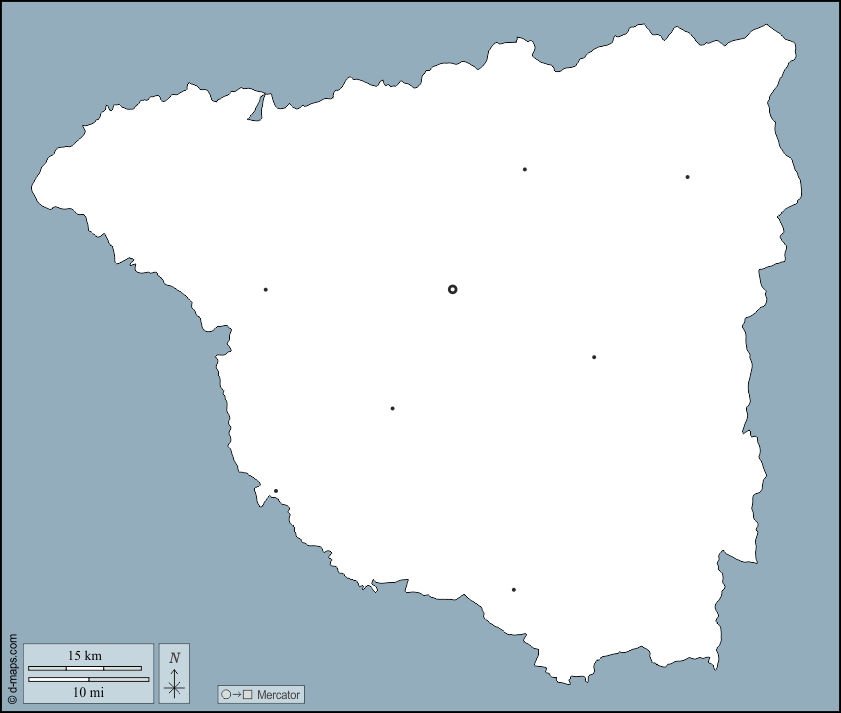
Task: Click the letter N above the compass arrow
Action: click(174, 657)
